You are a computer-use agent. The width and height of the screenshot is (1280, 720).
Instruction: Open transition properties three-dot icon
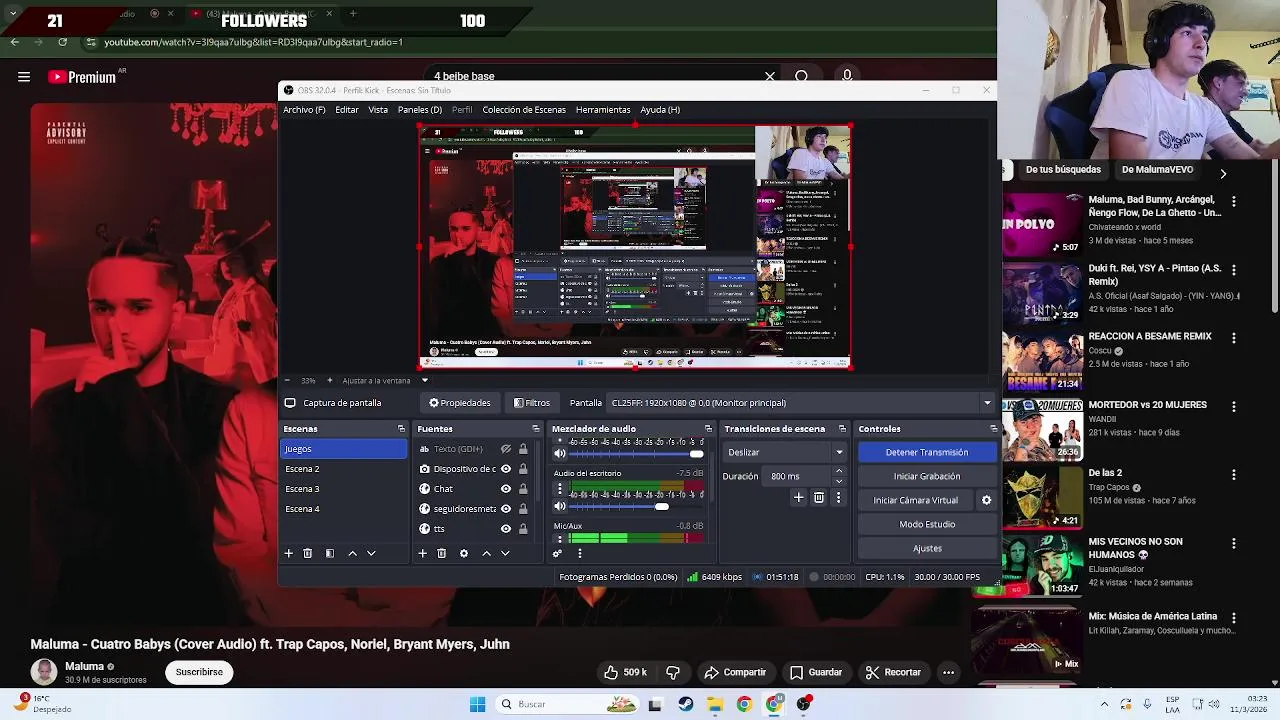tap(838, 497)
